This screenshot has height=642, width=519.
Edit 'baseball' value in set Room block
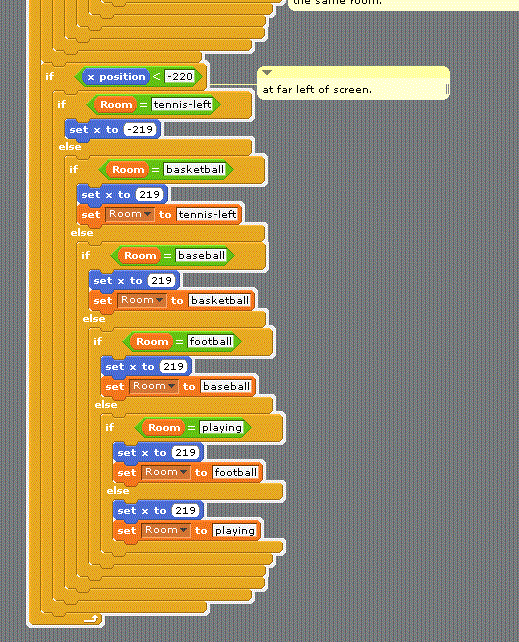click(x=226, y=386)
